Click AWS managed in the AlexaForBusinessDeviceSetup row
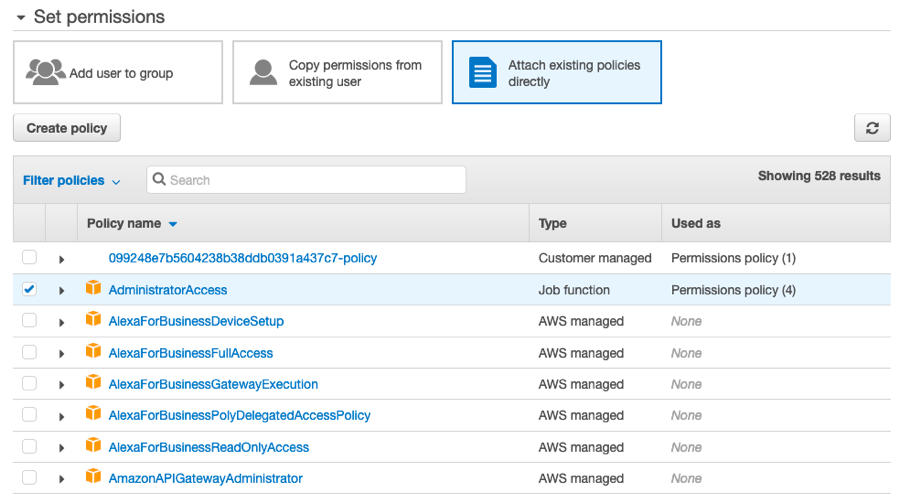The image size is (899, 502). coord(581,321)
